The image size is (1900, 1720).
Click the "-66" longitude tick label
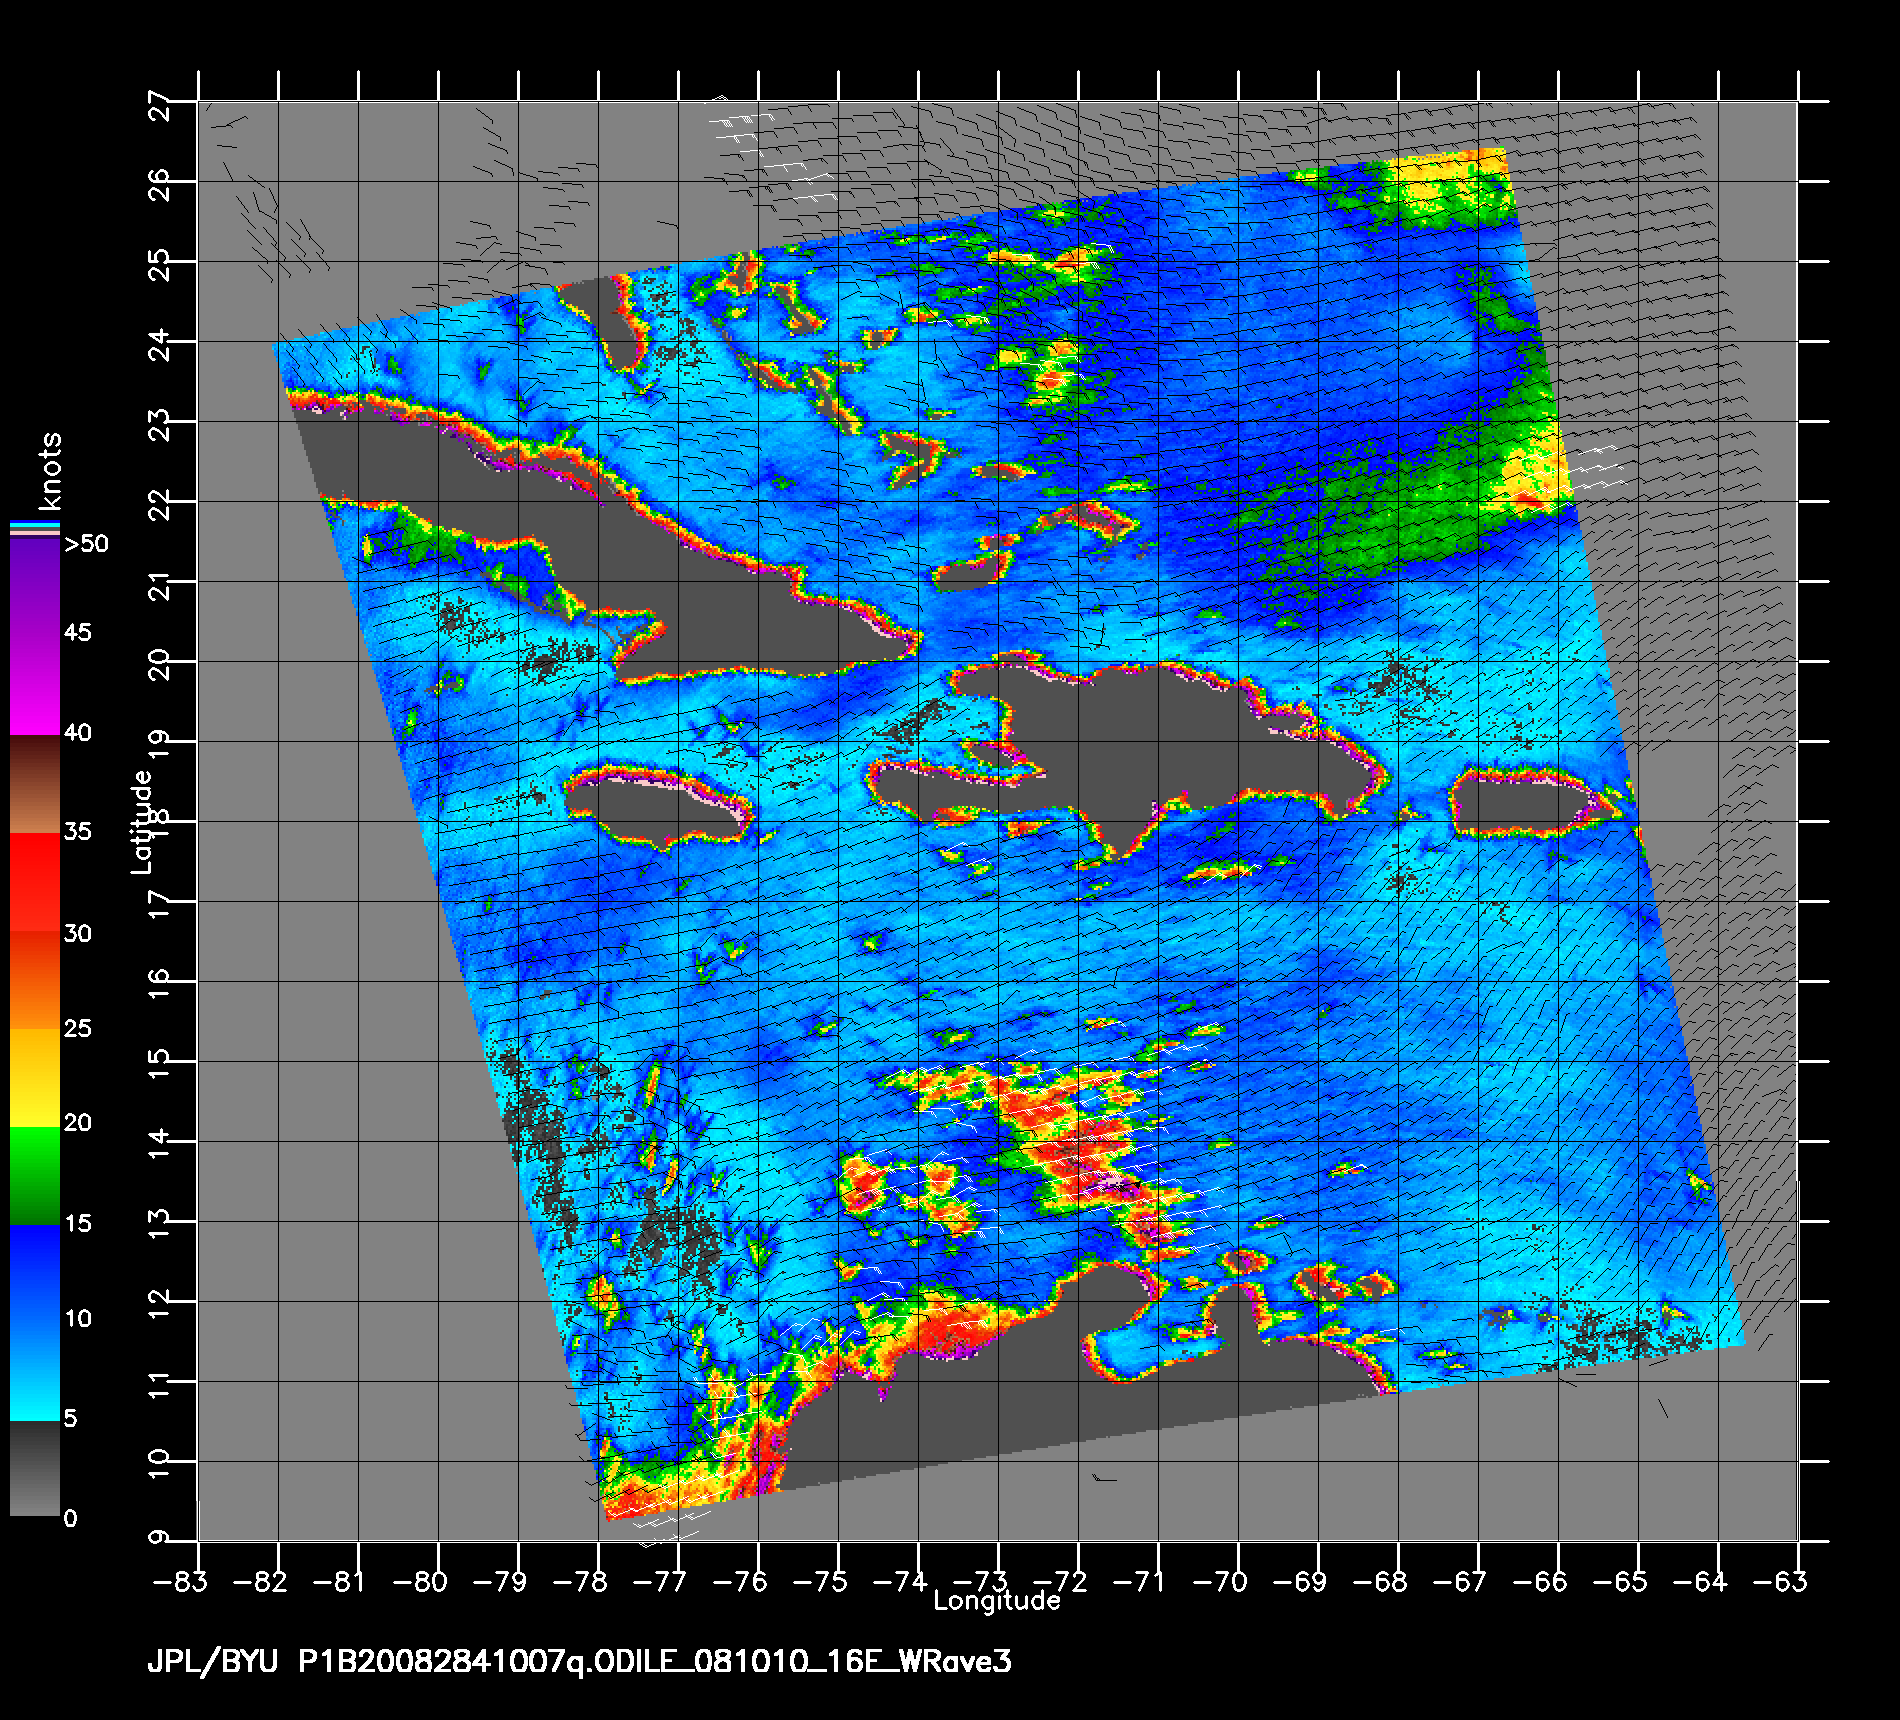1539,1581
